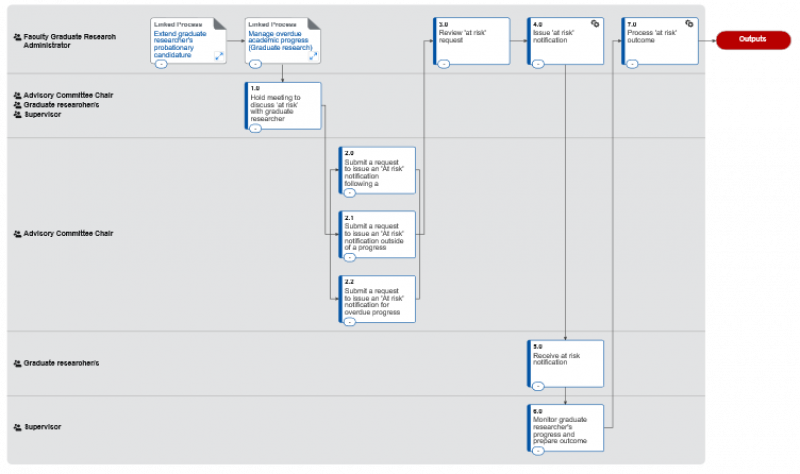Expand step 2.2 request for overdue progress
This screenshot has width=800, height=474.
pos(349,322)
